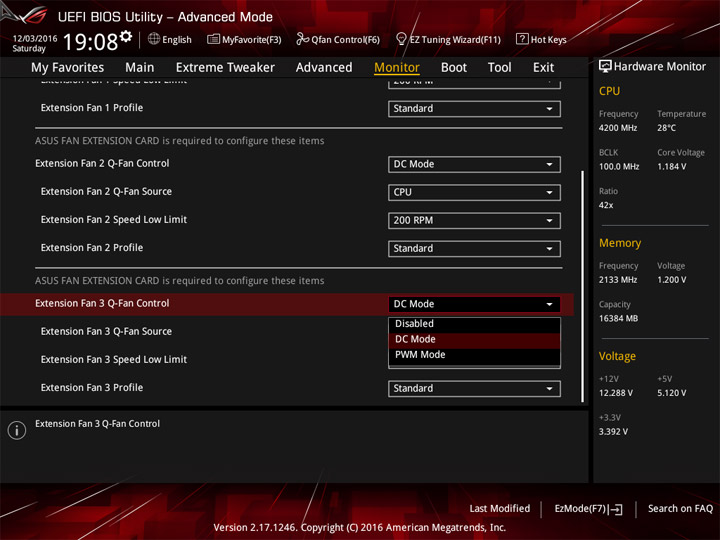720x540 pixels.
Task: Open the Tool tab
Action: (499, 68)
